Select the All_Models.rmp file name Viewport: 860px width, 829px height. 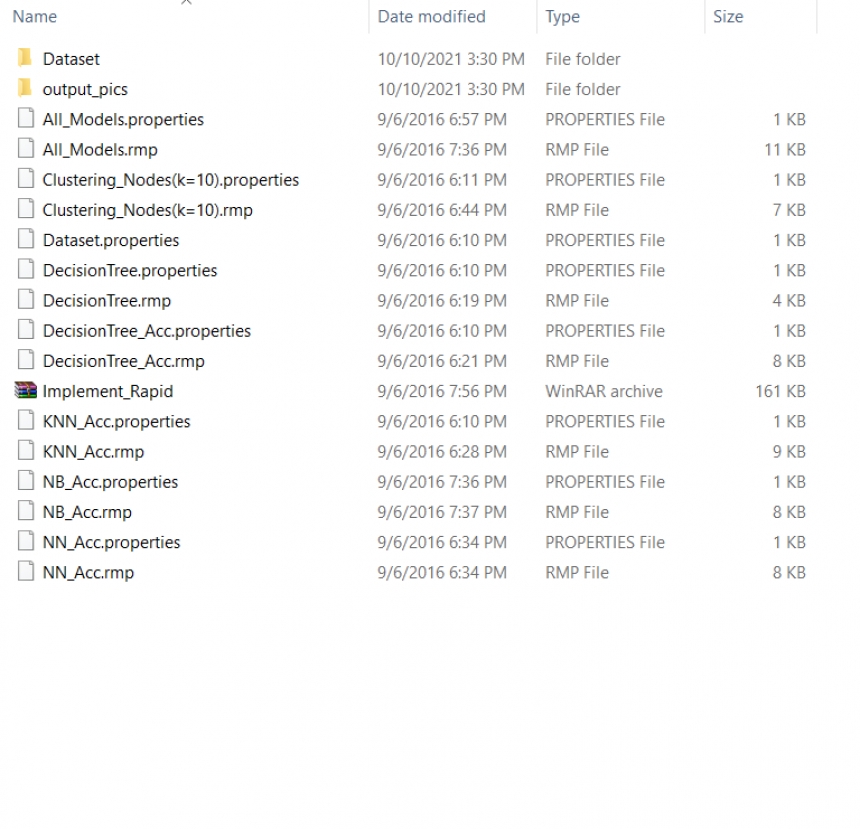coord(100,150)
